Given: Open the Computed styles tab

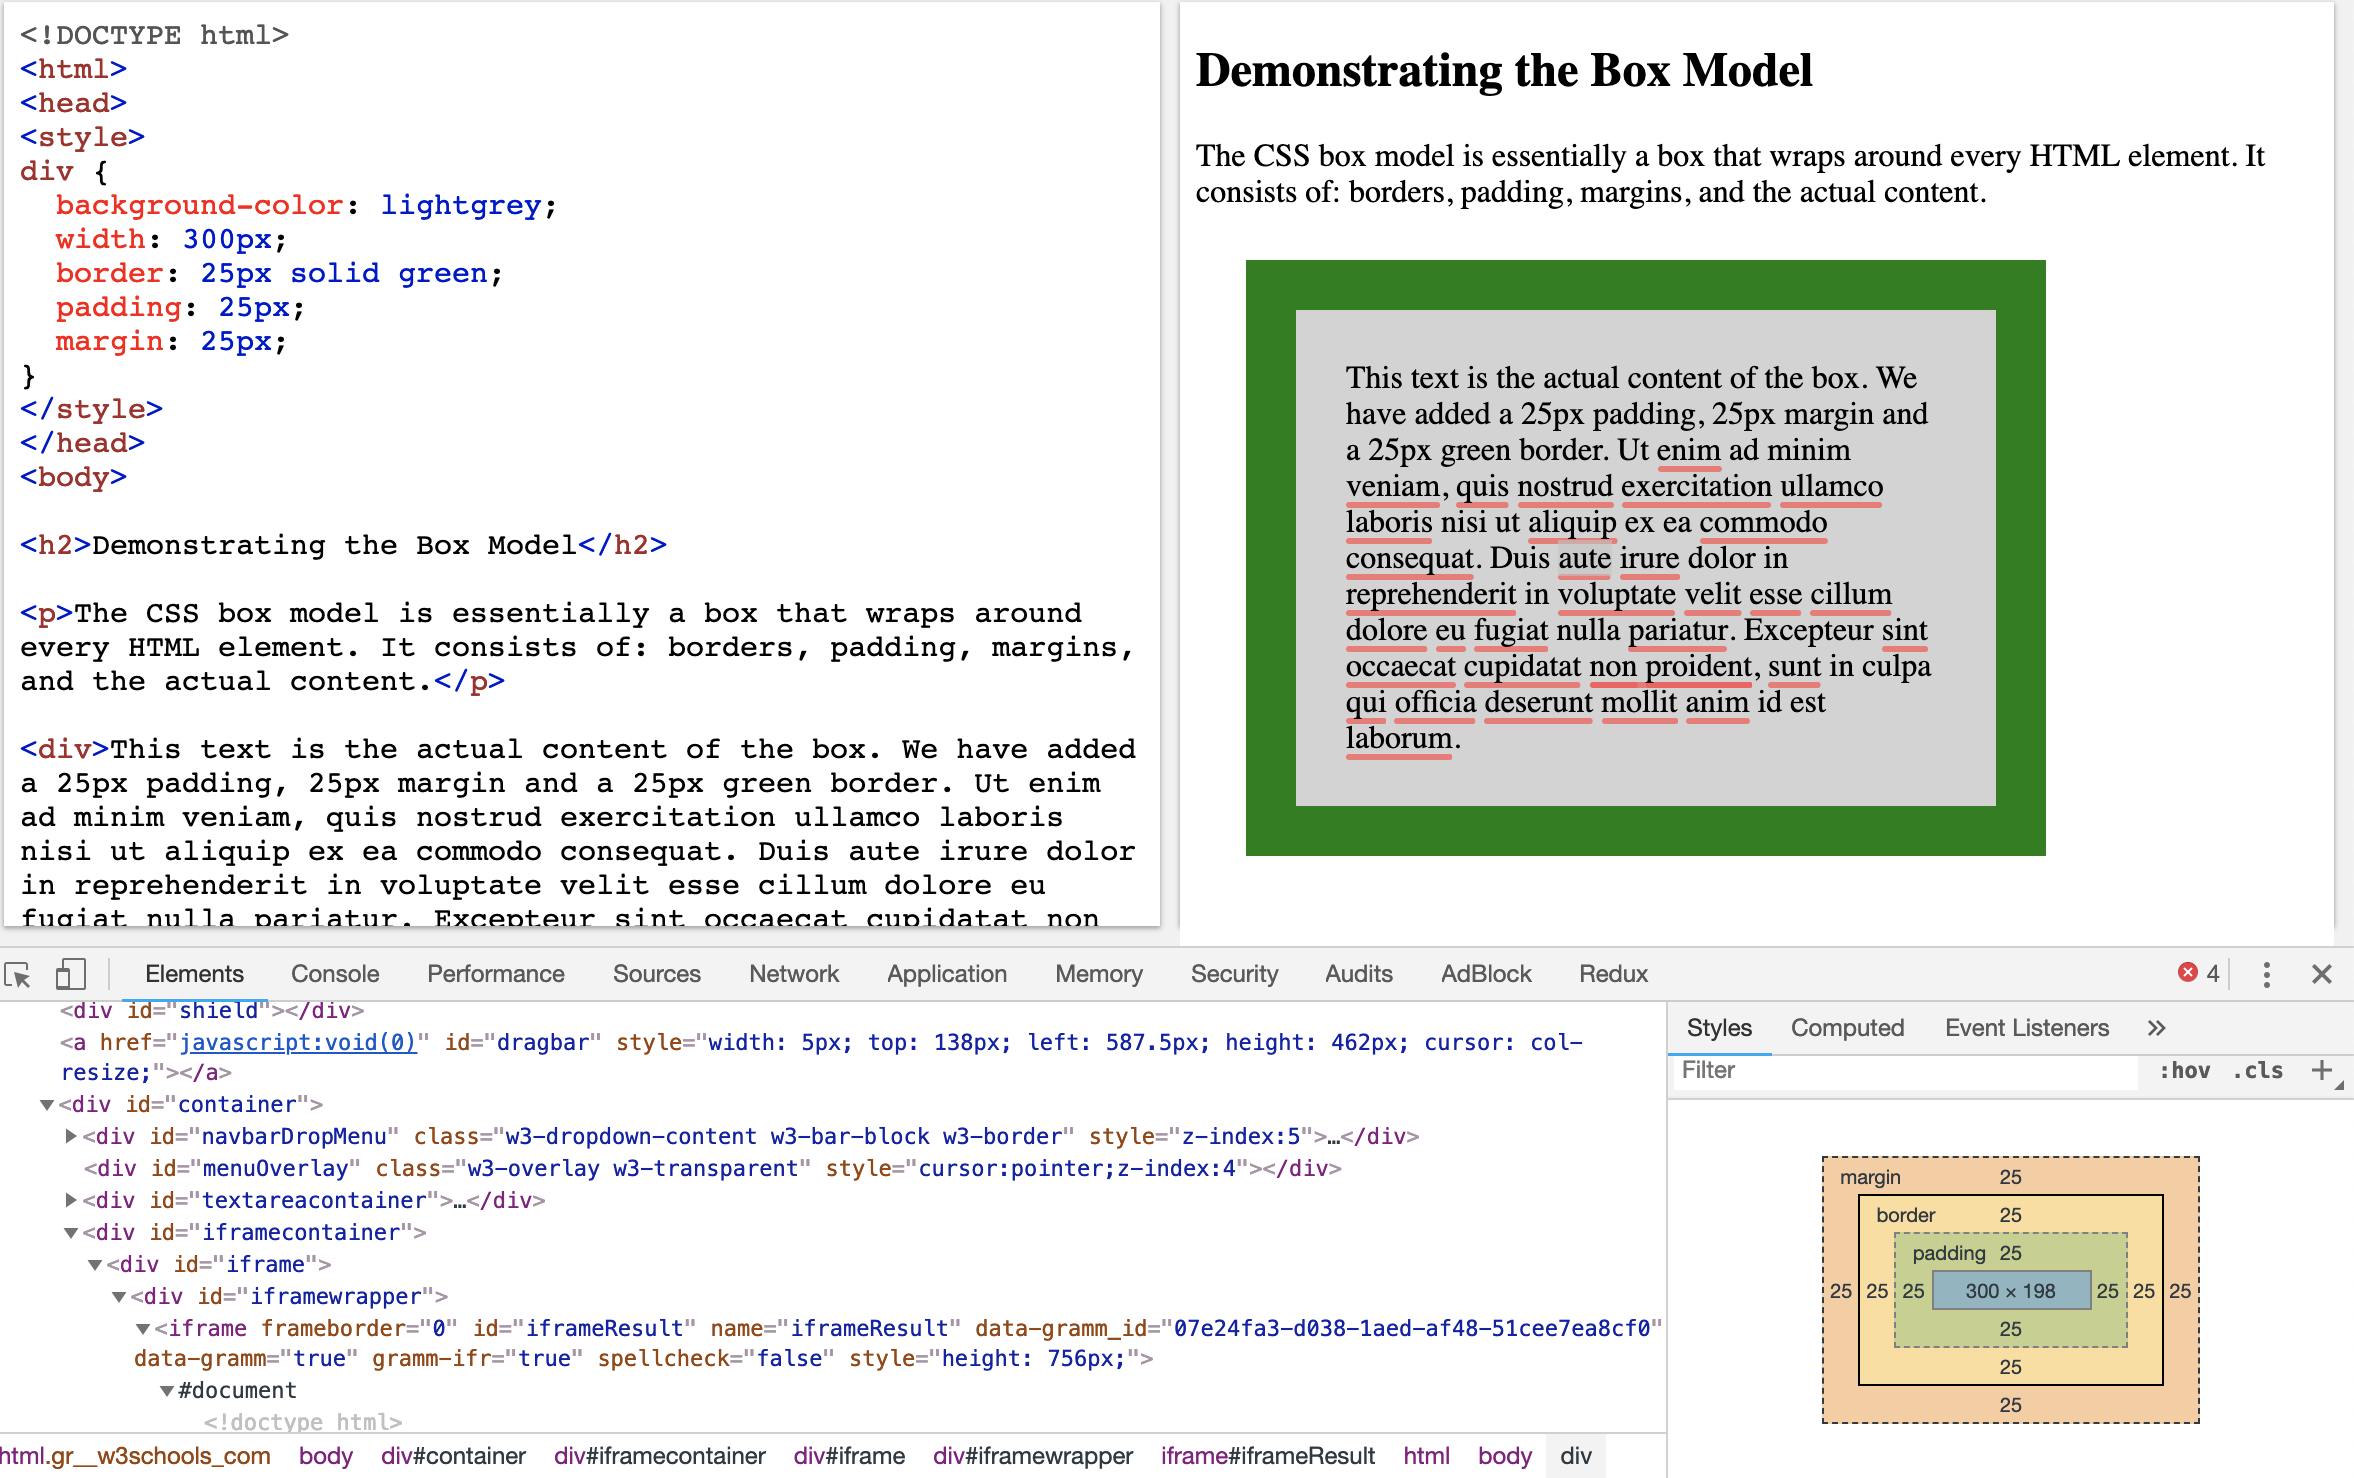Looking at the screenshot, I should [1846, 1028].
